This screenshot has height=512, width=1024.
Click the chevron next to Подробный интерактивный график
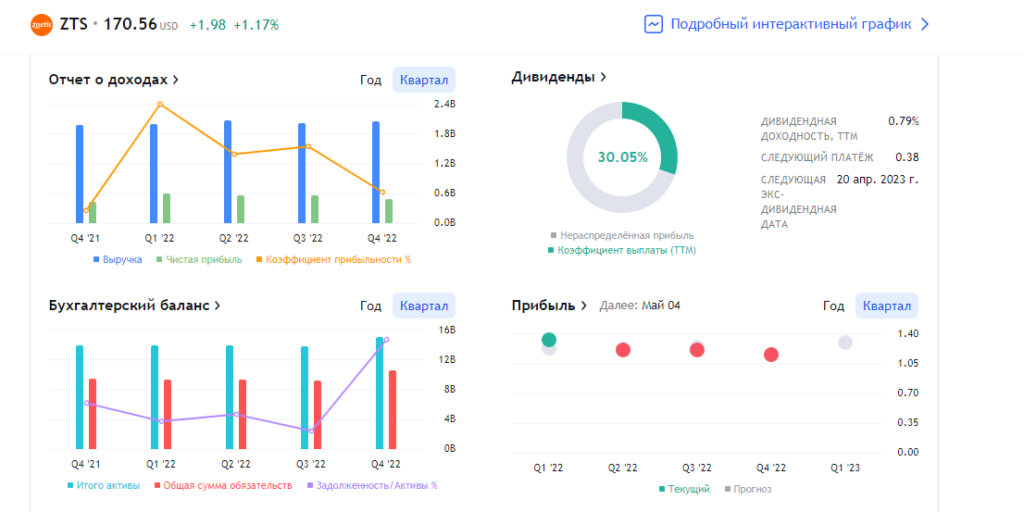coord(924,25)
